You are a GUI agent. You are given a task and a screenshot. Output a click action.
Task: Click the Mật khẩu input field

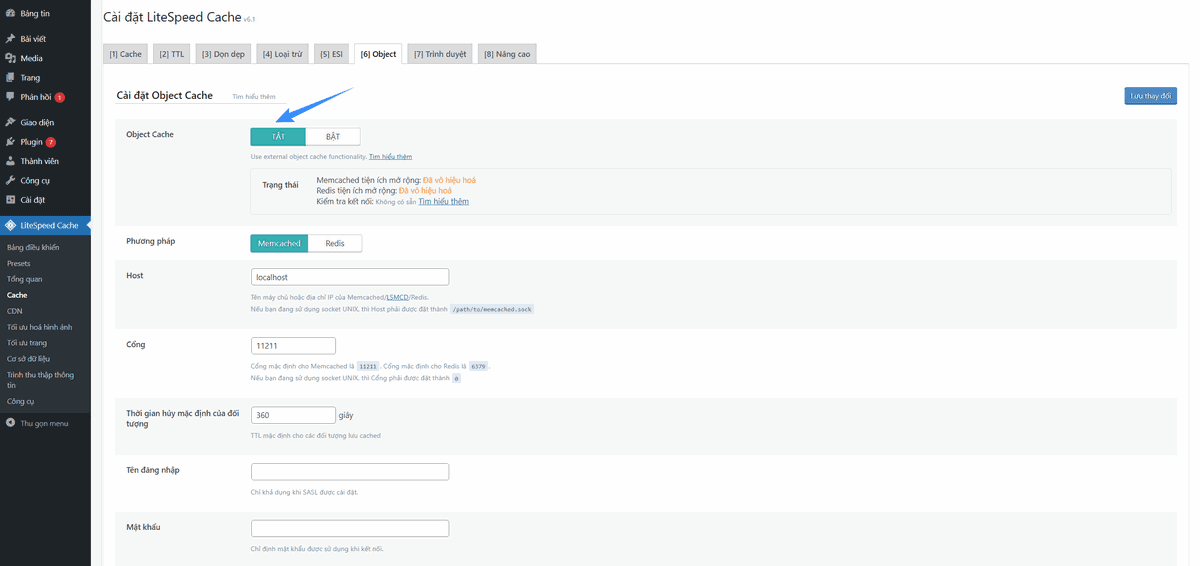tap(350, 528)
